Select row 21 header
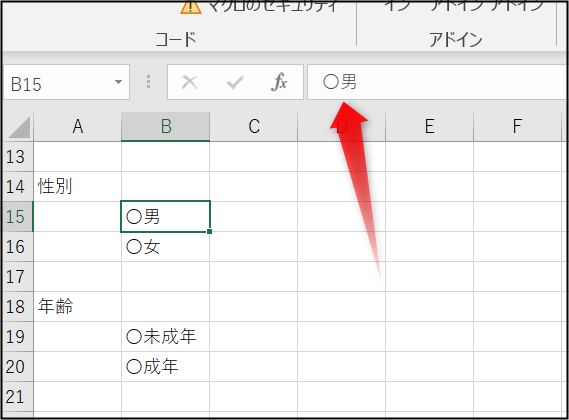Image resolution: width=569 pixels, height=420 pixels. pos(17,397)
